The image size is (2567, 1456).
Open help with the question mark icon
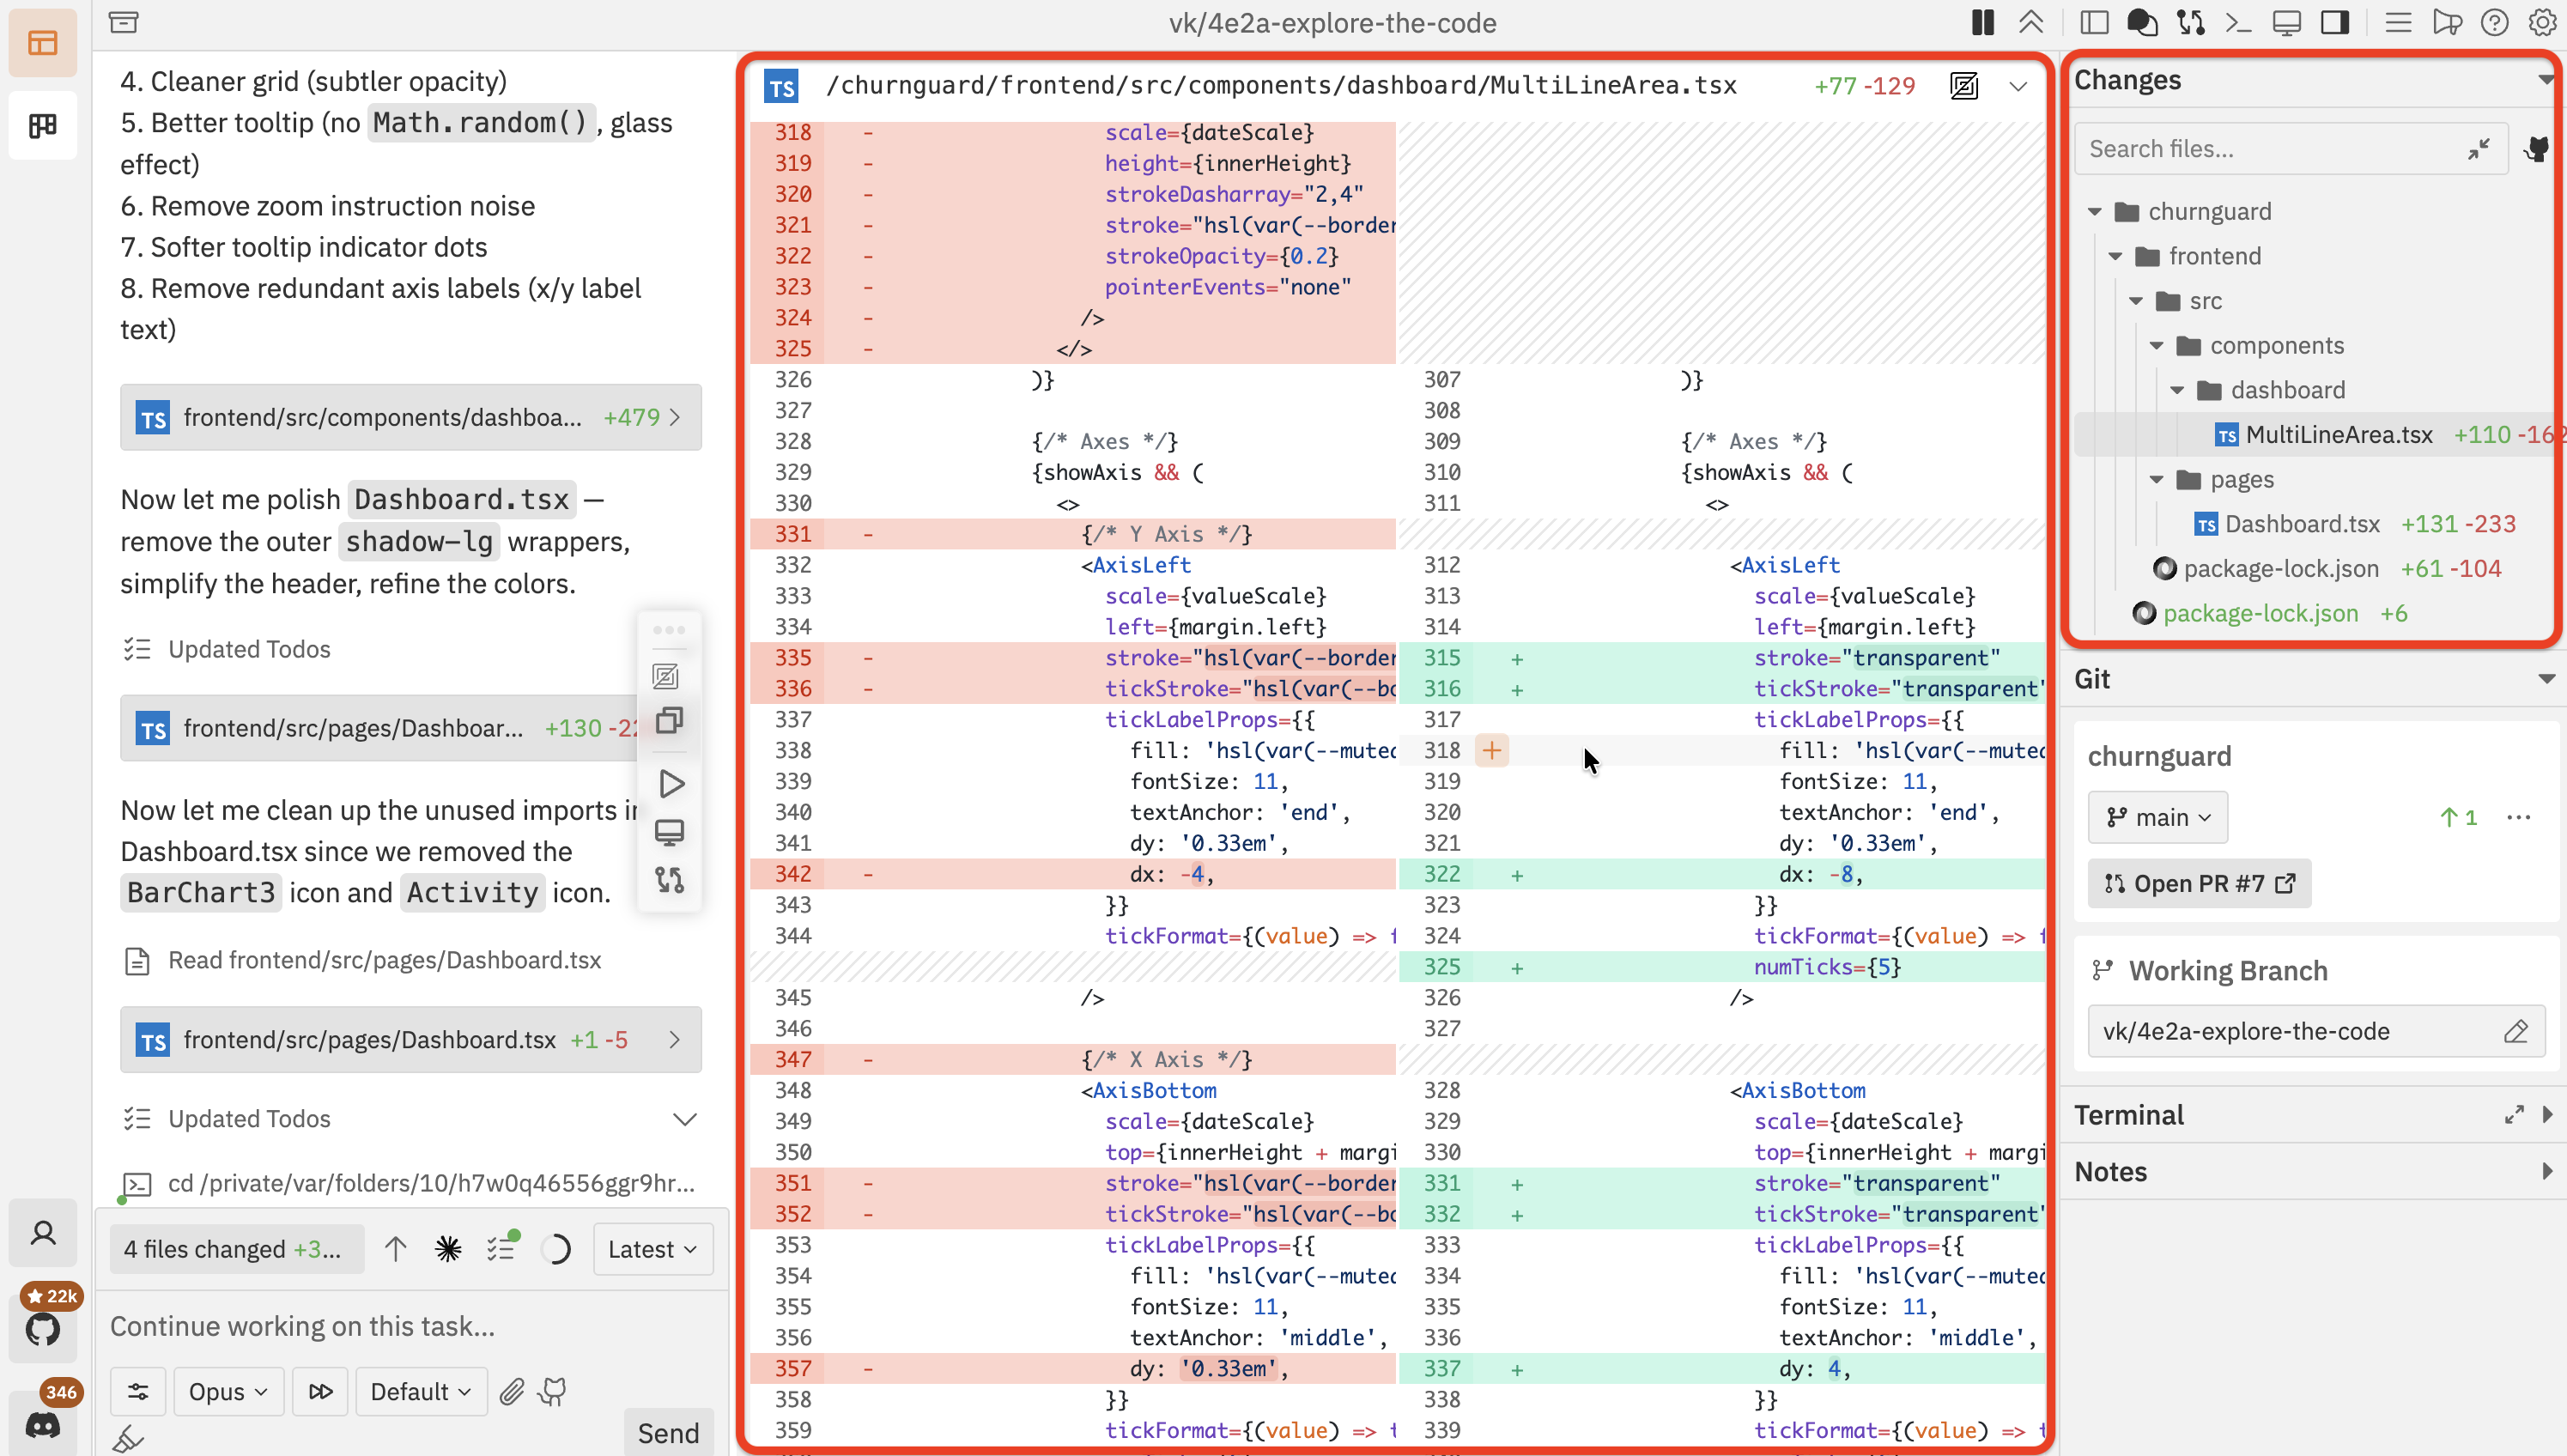click(x=2494, y=22)
